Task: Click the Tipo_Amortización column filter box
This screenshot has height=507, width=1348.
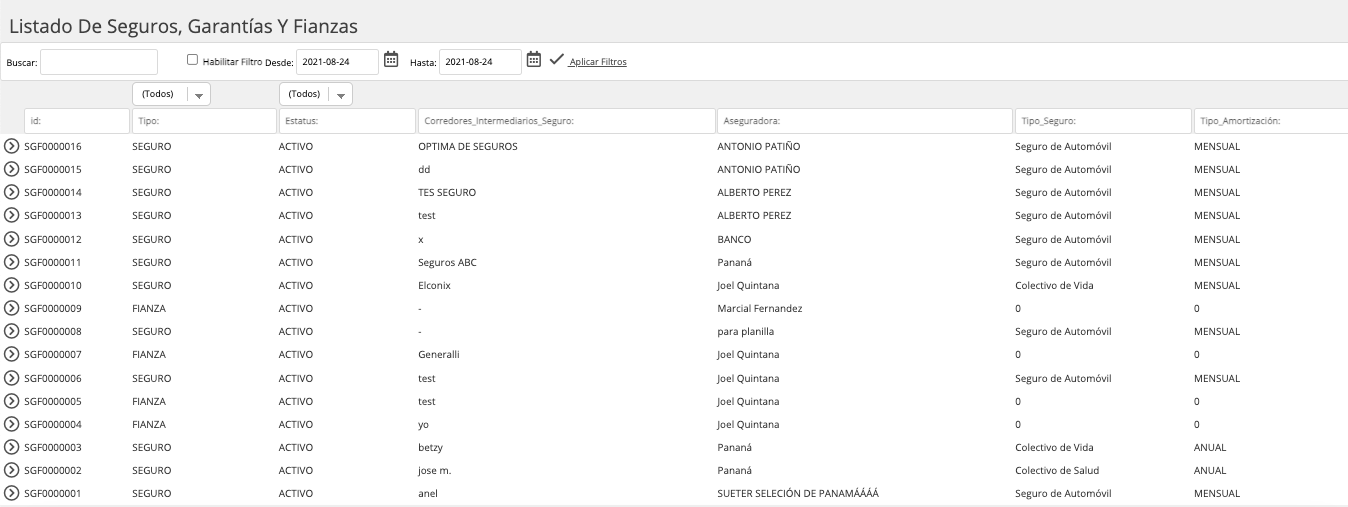Action: pos(1270,121)
